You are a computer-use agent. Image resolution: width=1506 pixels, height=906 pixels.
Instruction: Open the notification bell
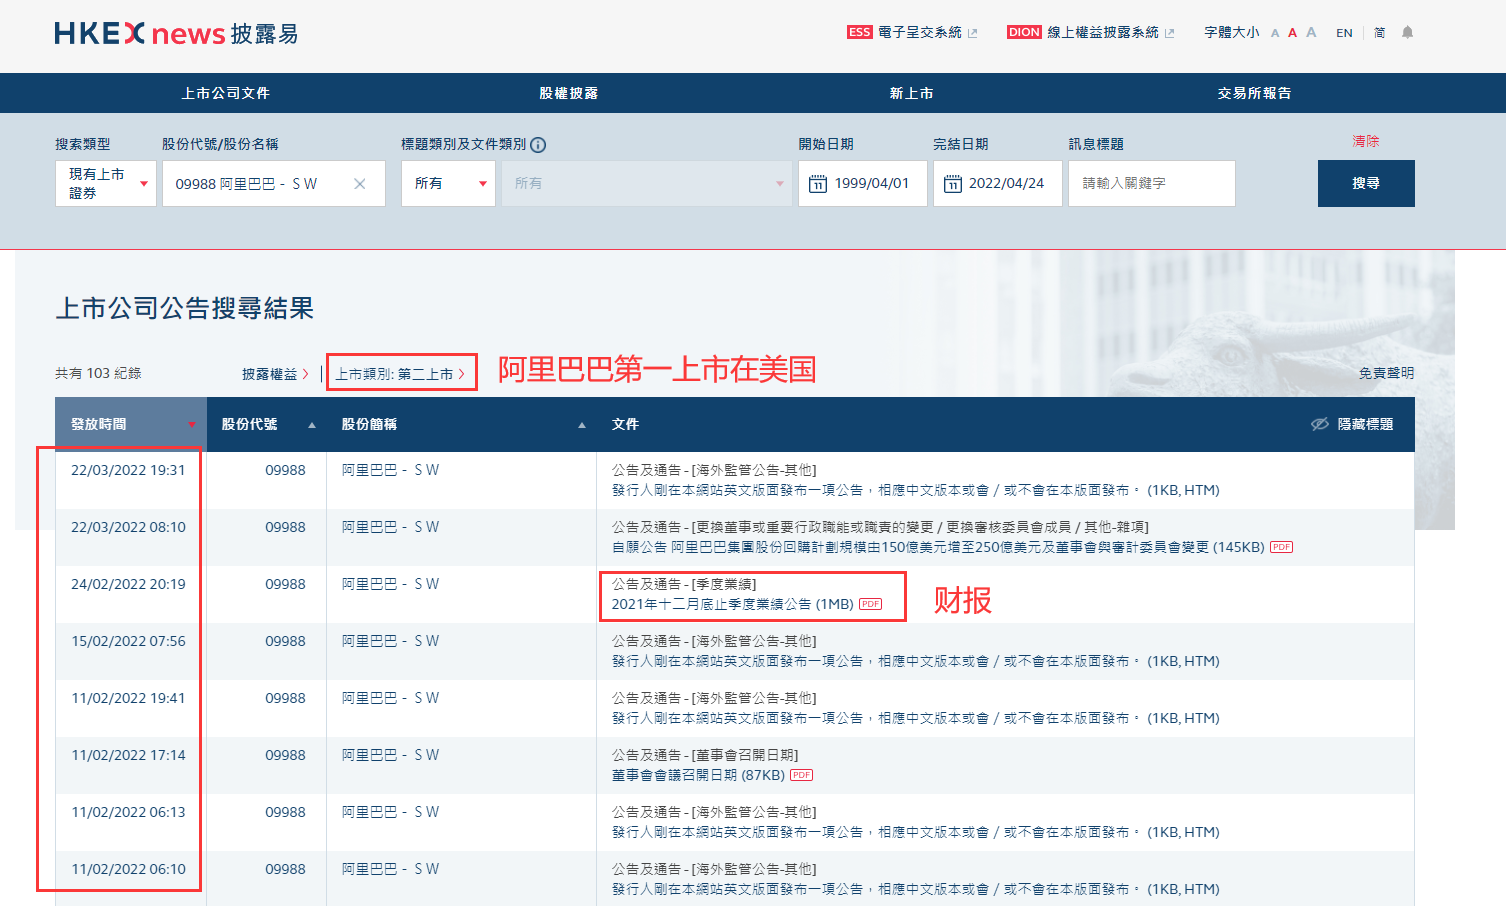(1408, 32)
